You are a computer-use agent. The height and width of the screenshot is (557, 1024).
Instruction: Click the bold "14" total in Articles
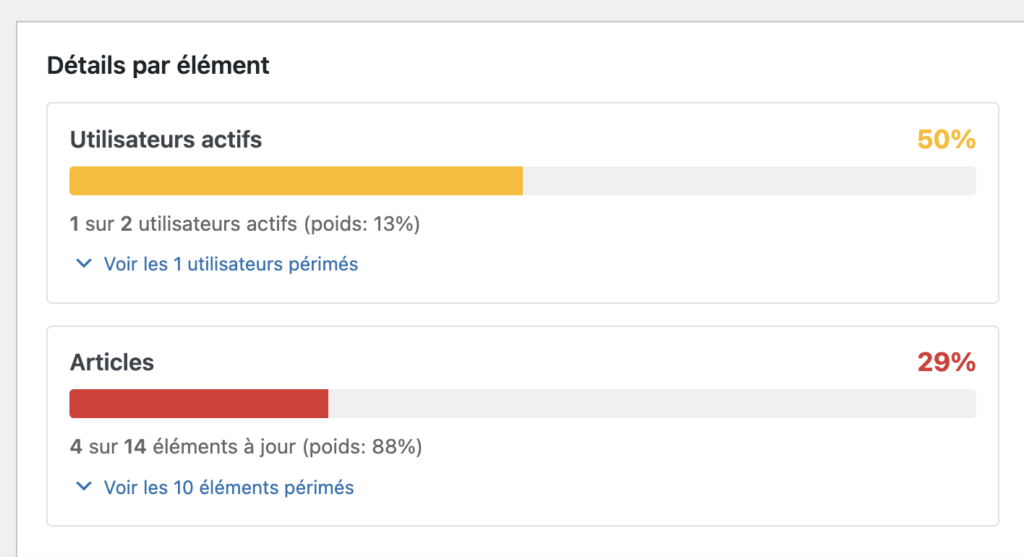coord(135,447)
